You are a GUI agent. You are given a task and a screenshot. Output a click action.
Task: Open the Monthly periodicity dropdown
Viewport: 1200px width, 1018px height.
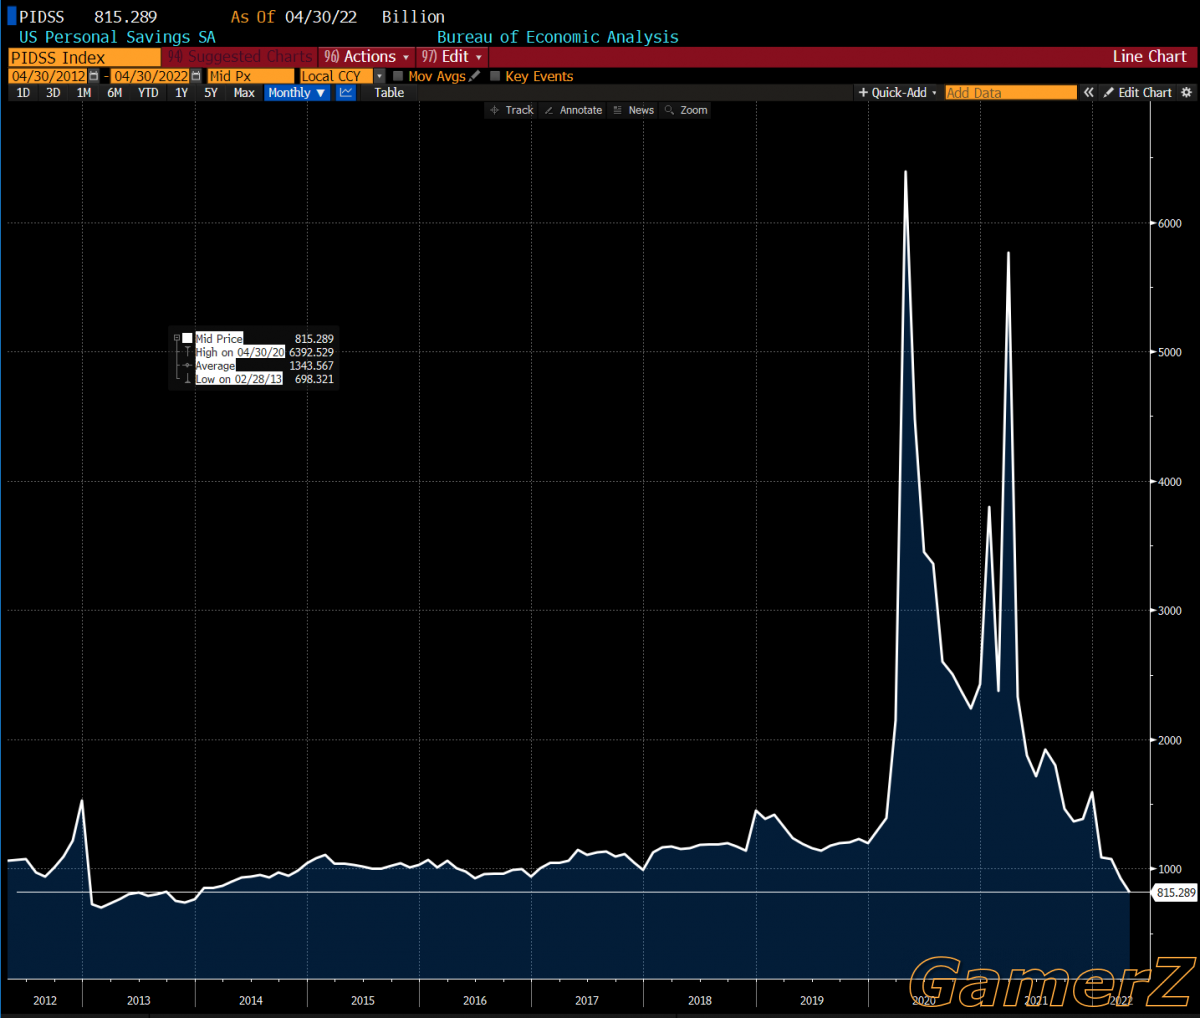coord(297,93)
